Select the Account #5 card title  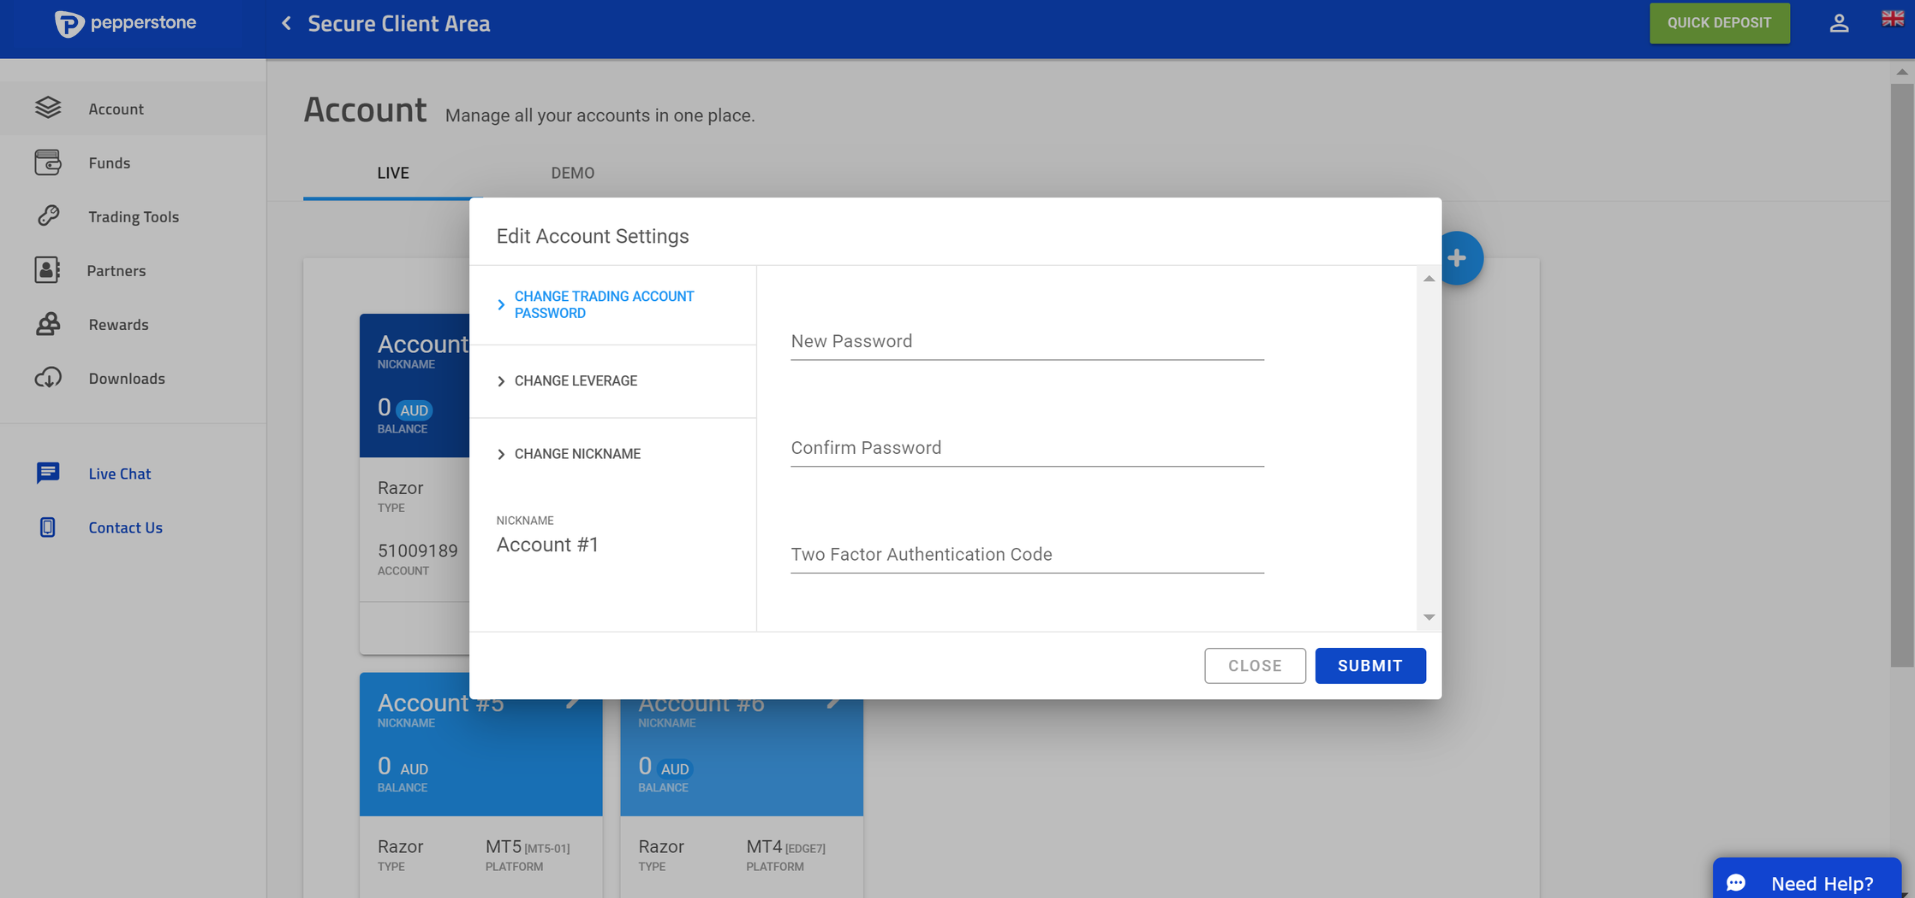click(441, 703)
